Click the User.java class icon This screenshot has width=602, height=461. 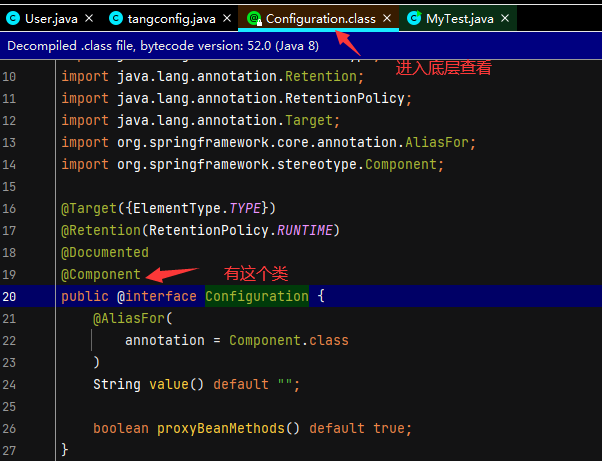pyautogui.click(x=13, y=18)
